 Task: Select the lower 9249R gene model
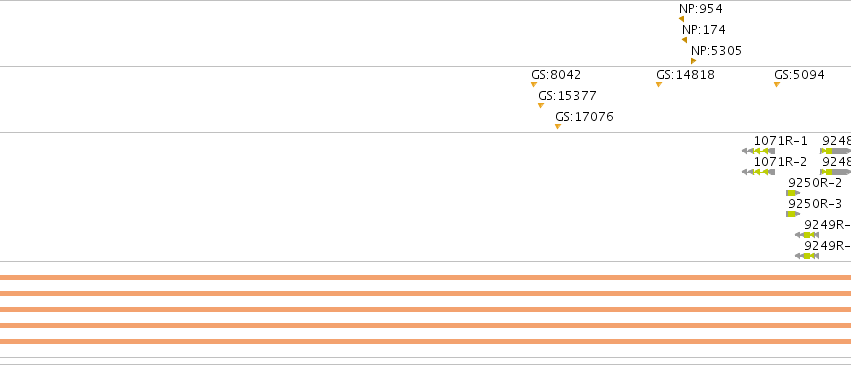click(807, 256)
